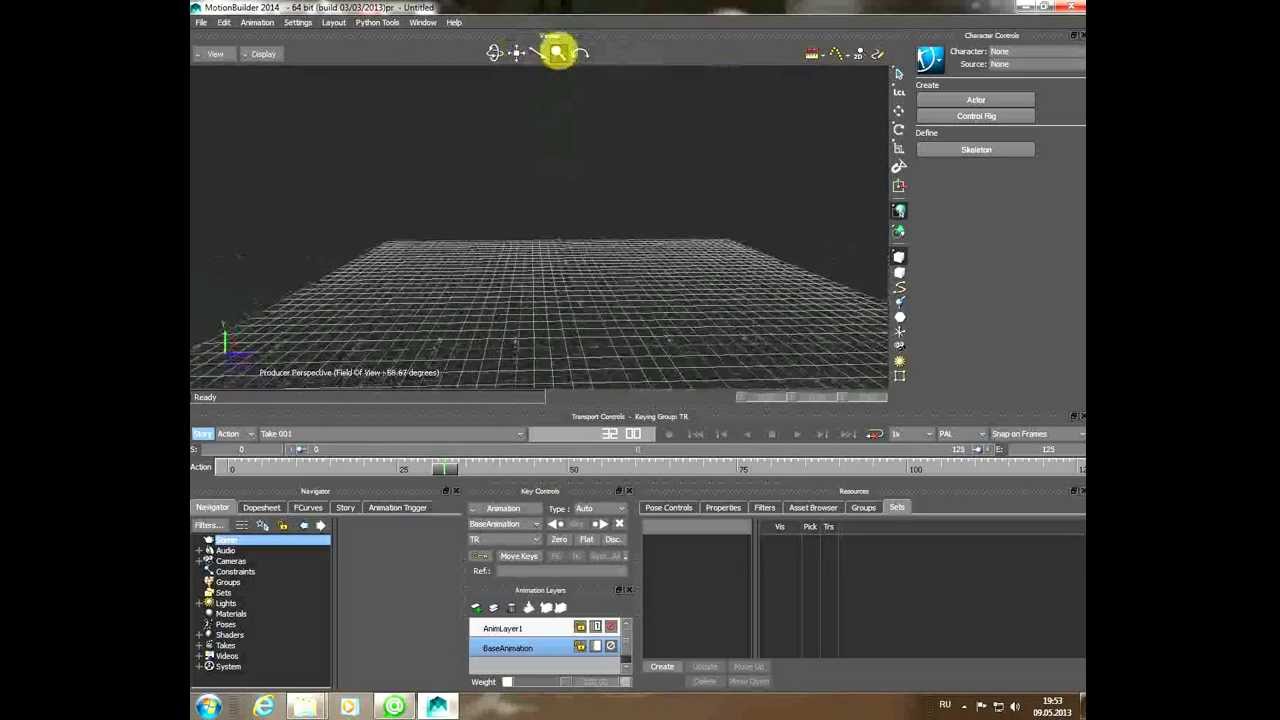1280x720 pixels.
Task: Open the BaseAnimation layer dropdown in Key Controls
Action: pos(505,524)
